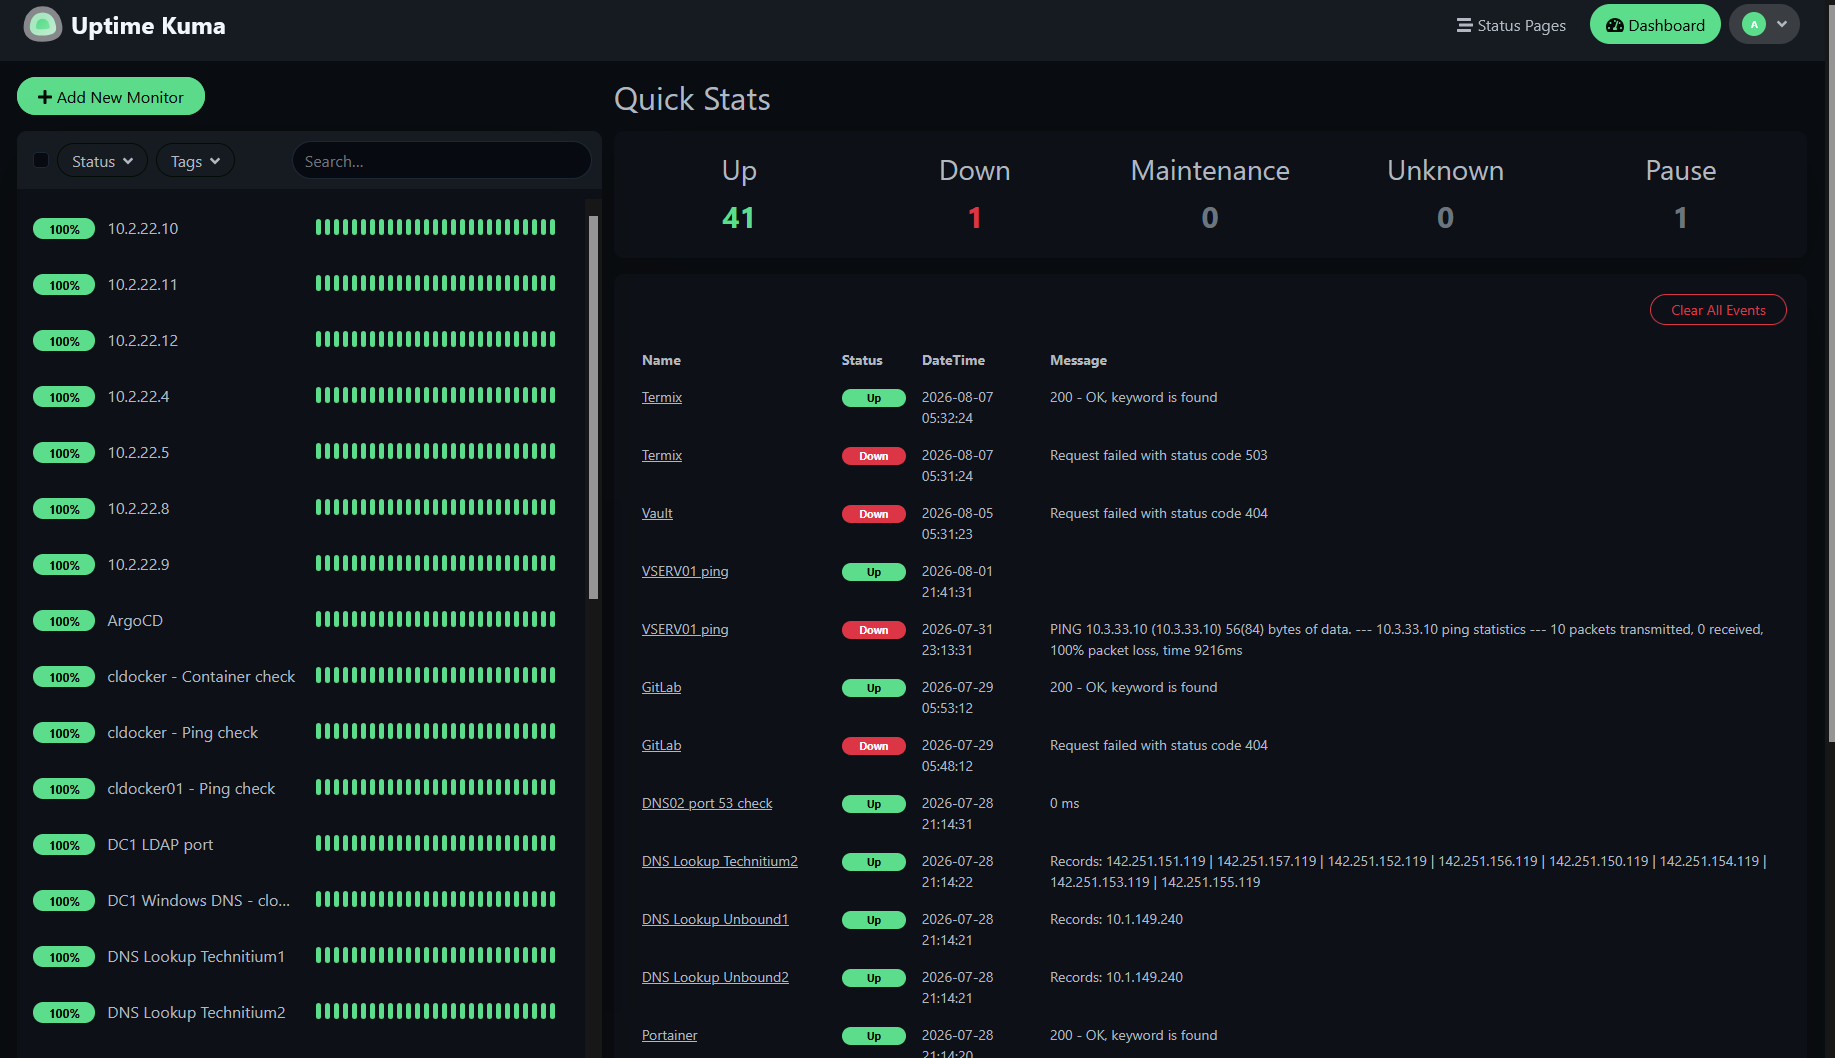
Task: Click the page vertical scrollbar on the right
Action: click(x=1830, y=375)
